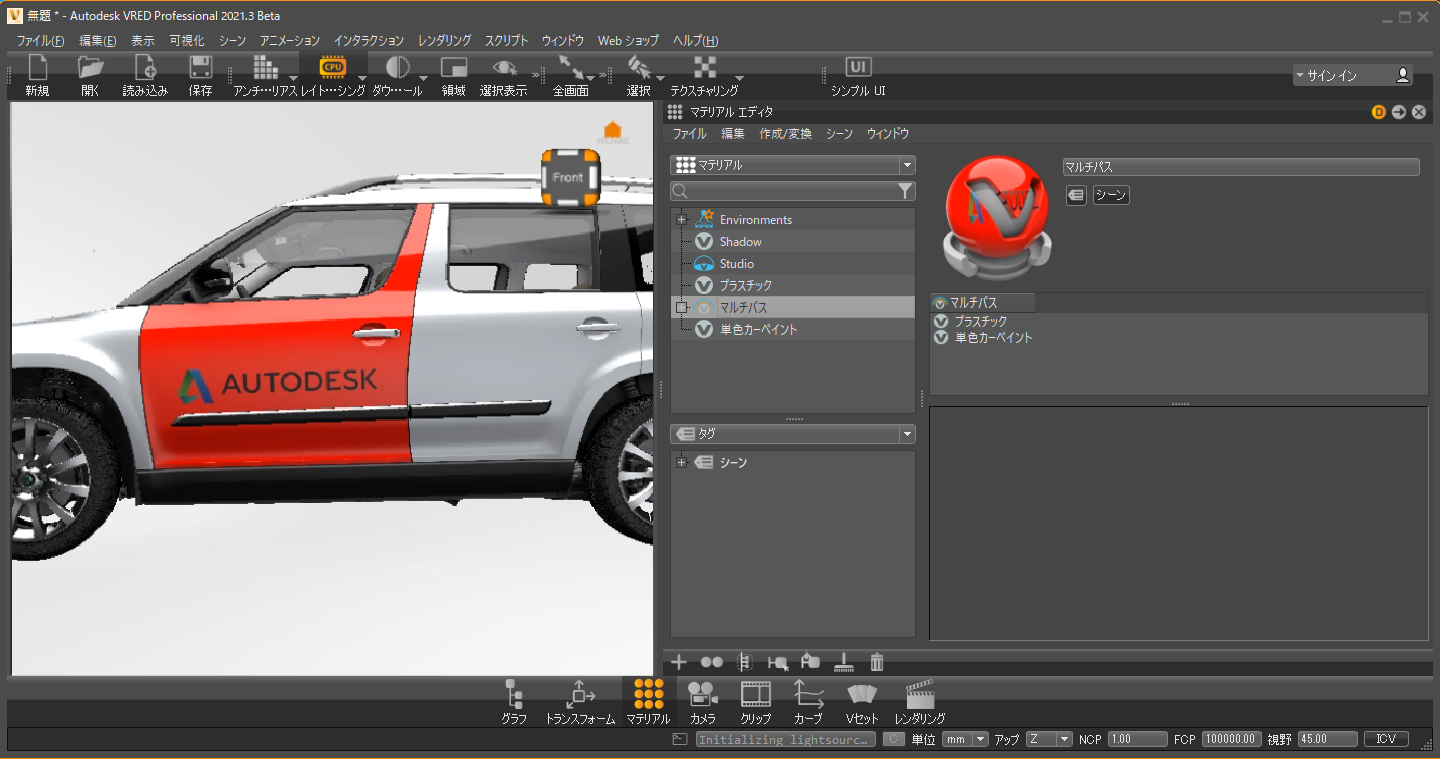Click the 読み込み (Import) toolbar icon
1440x759 pixels.
[x=145, y=68]
